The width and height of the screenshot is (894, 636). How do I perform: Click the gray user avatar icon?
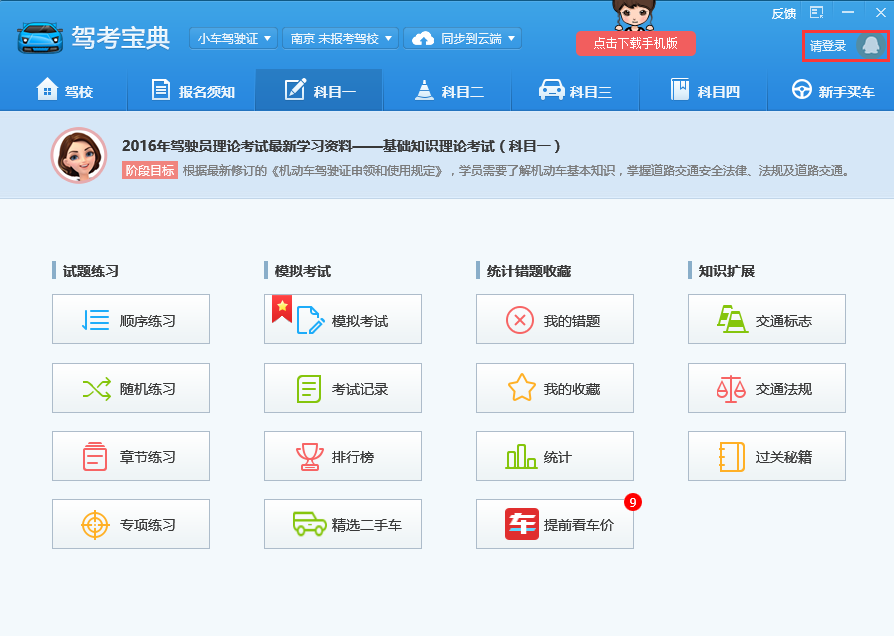(871, 45)
